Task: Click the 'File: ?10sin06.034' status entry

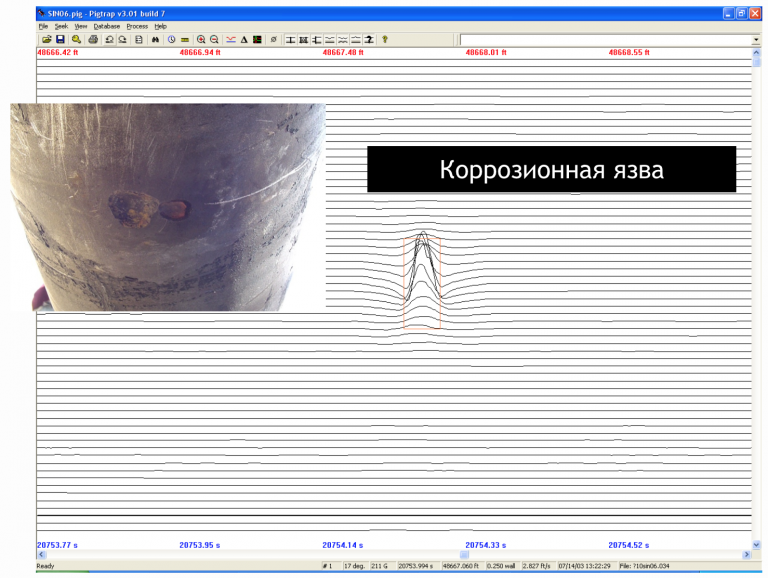Action: [644, 566]
